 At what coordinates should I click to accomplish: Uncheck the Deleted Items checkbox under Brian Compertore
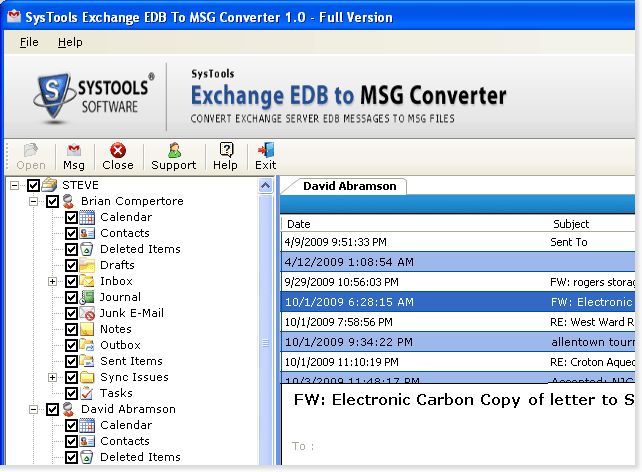pyautogui.click(x=71, y=249)
